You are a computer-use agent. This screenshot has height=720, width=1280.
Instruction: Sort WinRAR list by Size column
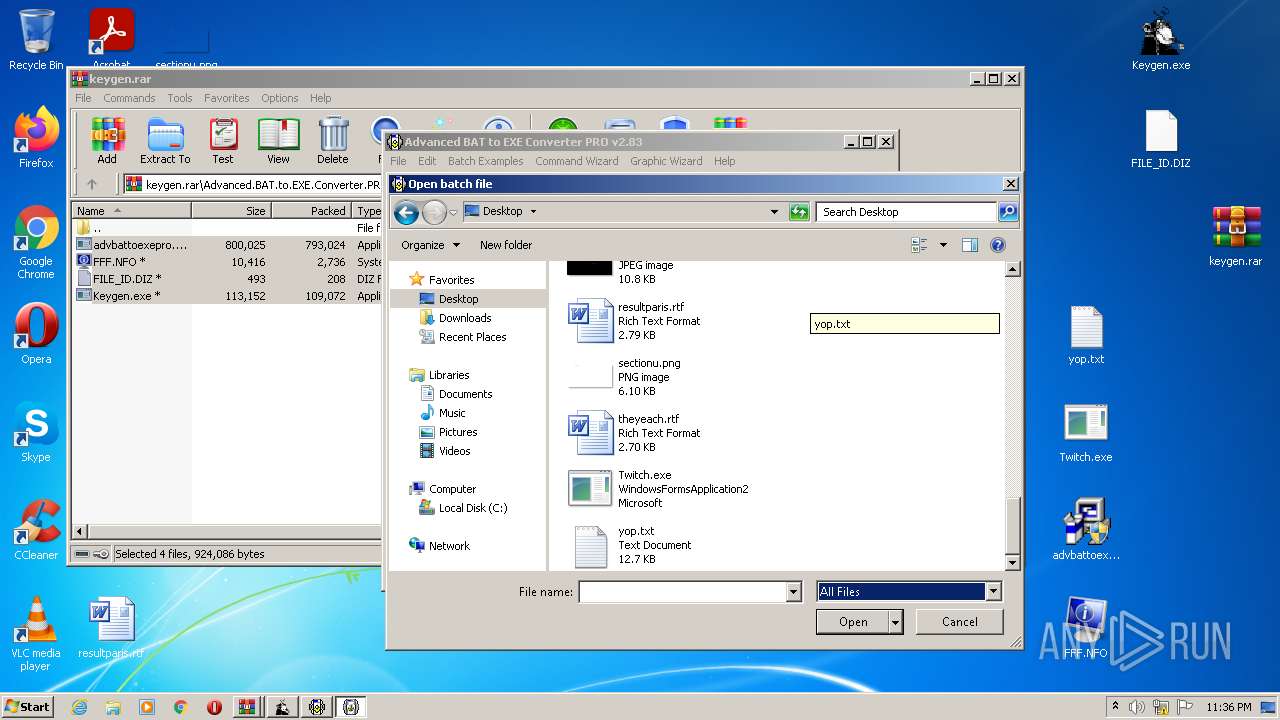click(x=231, y=211)
